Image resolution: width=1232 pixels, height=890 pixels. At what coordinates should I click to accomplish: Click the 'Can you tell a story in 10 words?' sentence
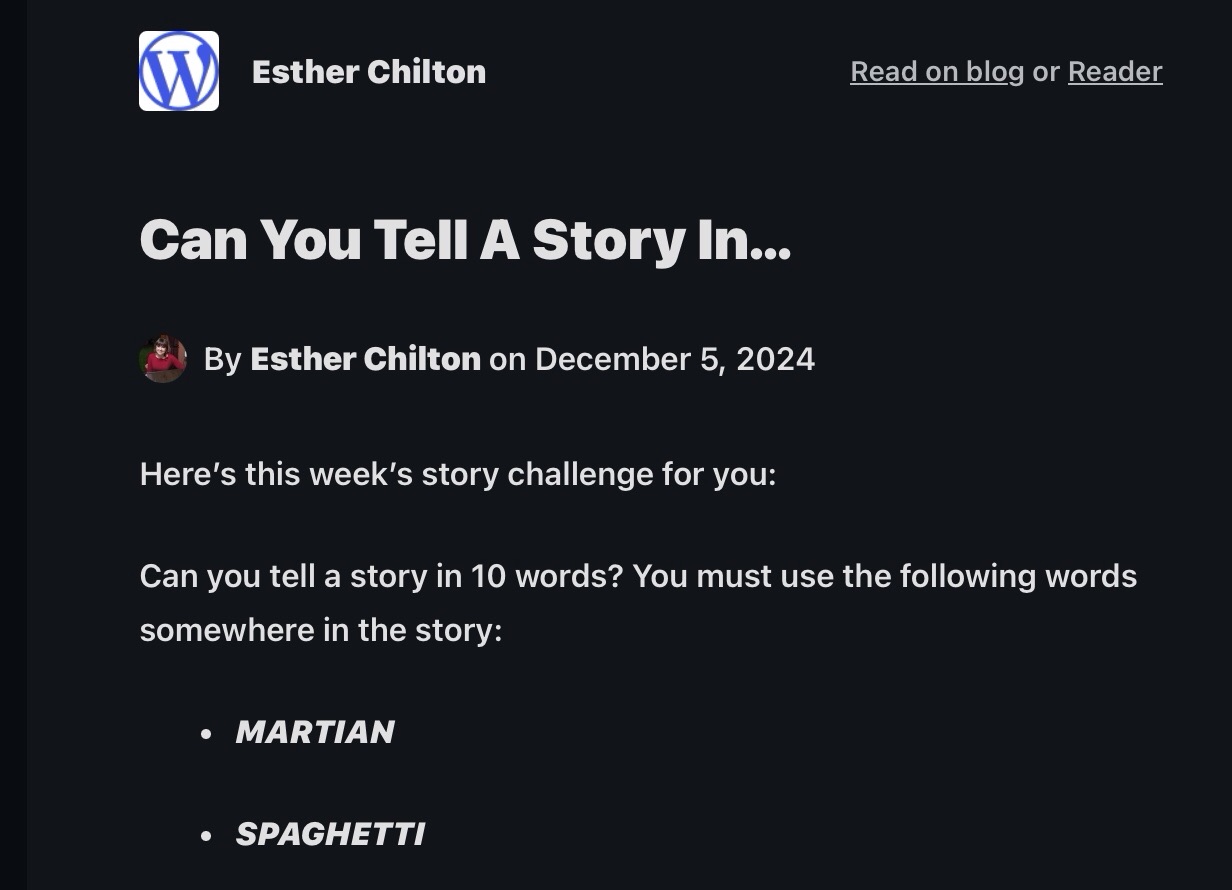(x=382, y=576)
